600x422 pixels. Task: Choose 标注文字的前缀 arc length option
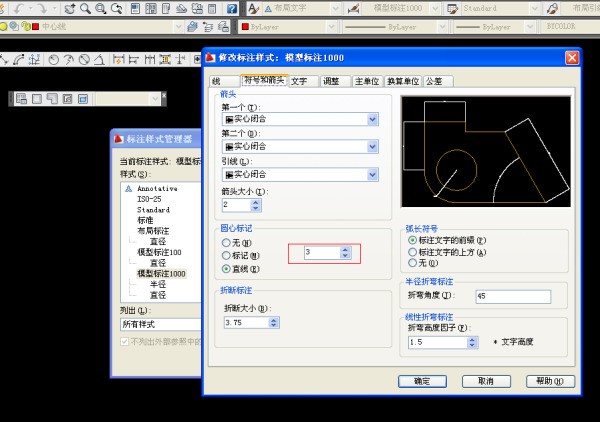coord(412,240)
